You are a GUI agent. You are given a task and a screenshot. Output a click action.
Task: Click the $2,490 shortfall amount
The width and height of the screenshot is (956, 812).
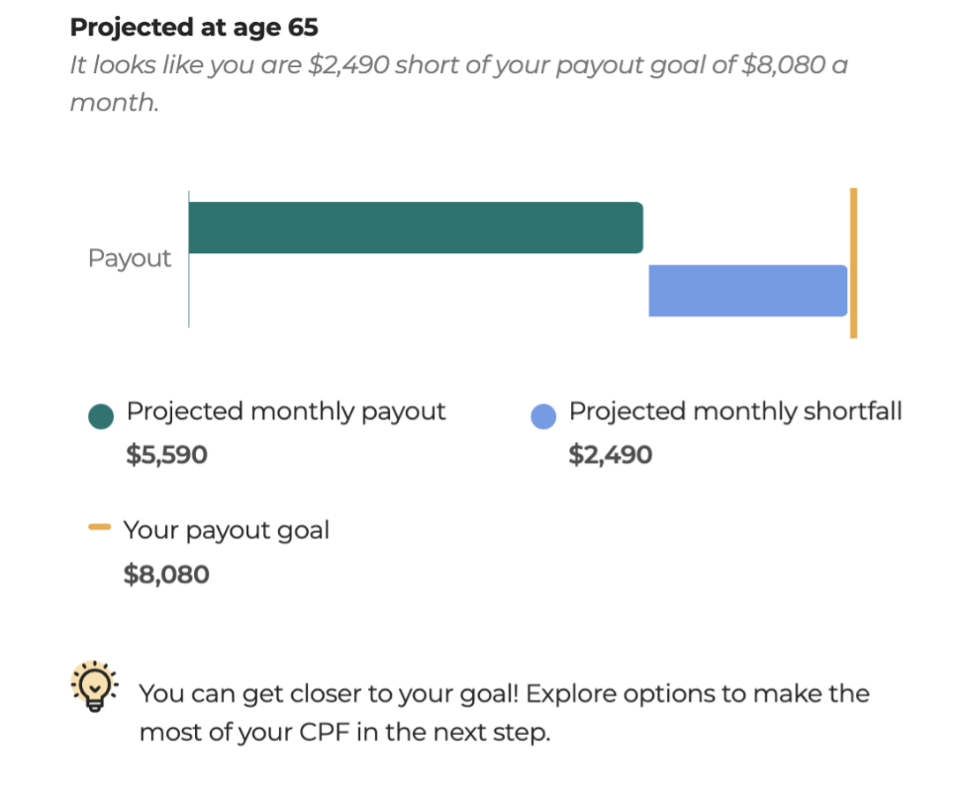click(x=610, y=455)
